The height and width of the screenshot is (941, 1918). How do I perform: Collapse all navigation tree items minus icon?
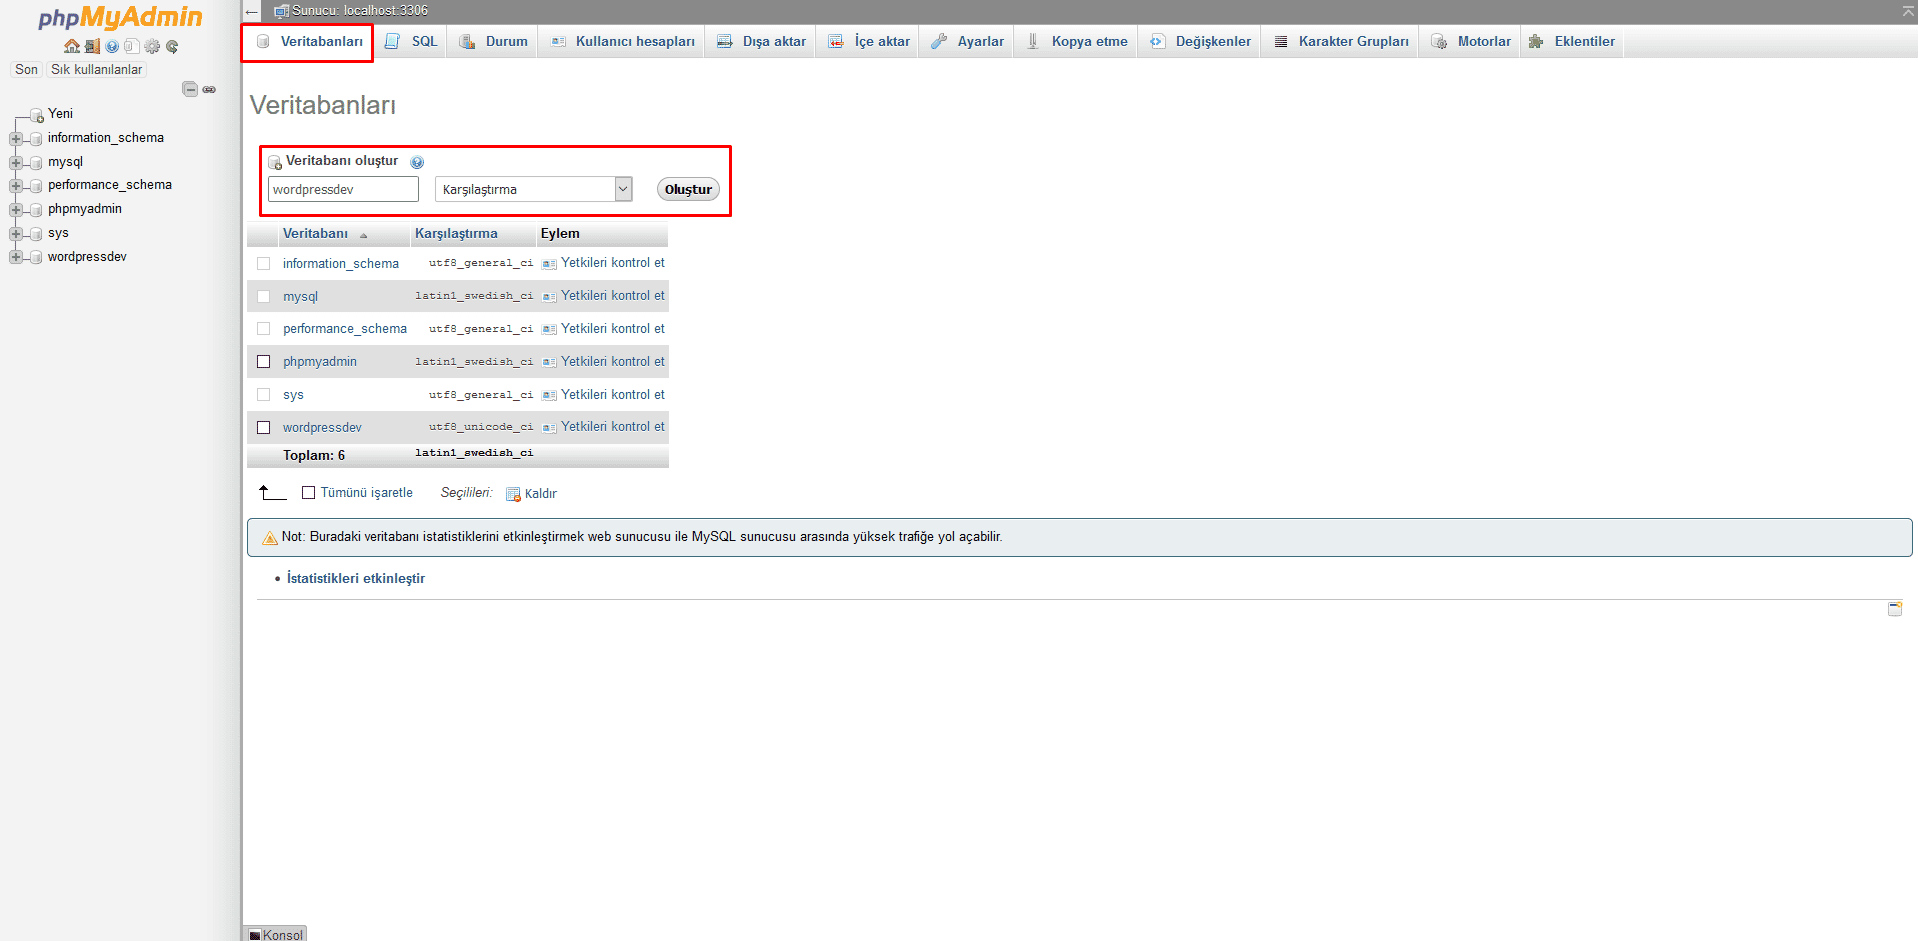pyautogui.click(x=190, y=89)
